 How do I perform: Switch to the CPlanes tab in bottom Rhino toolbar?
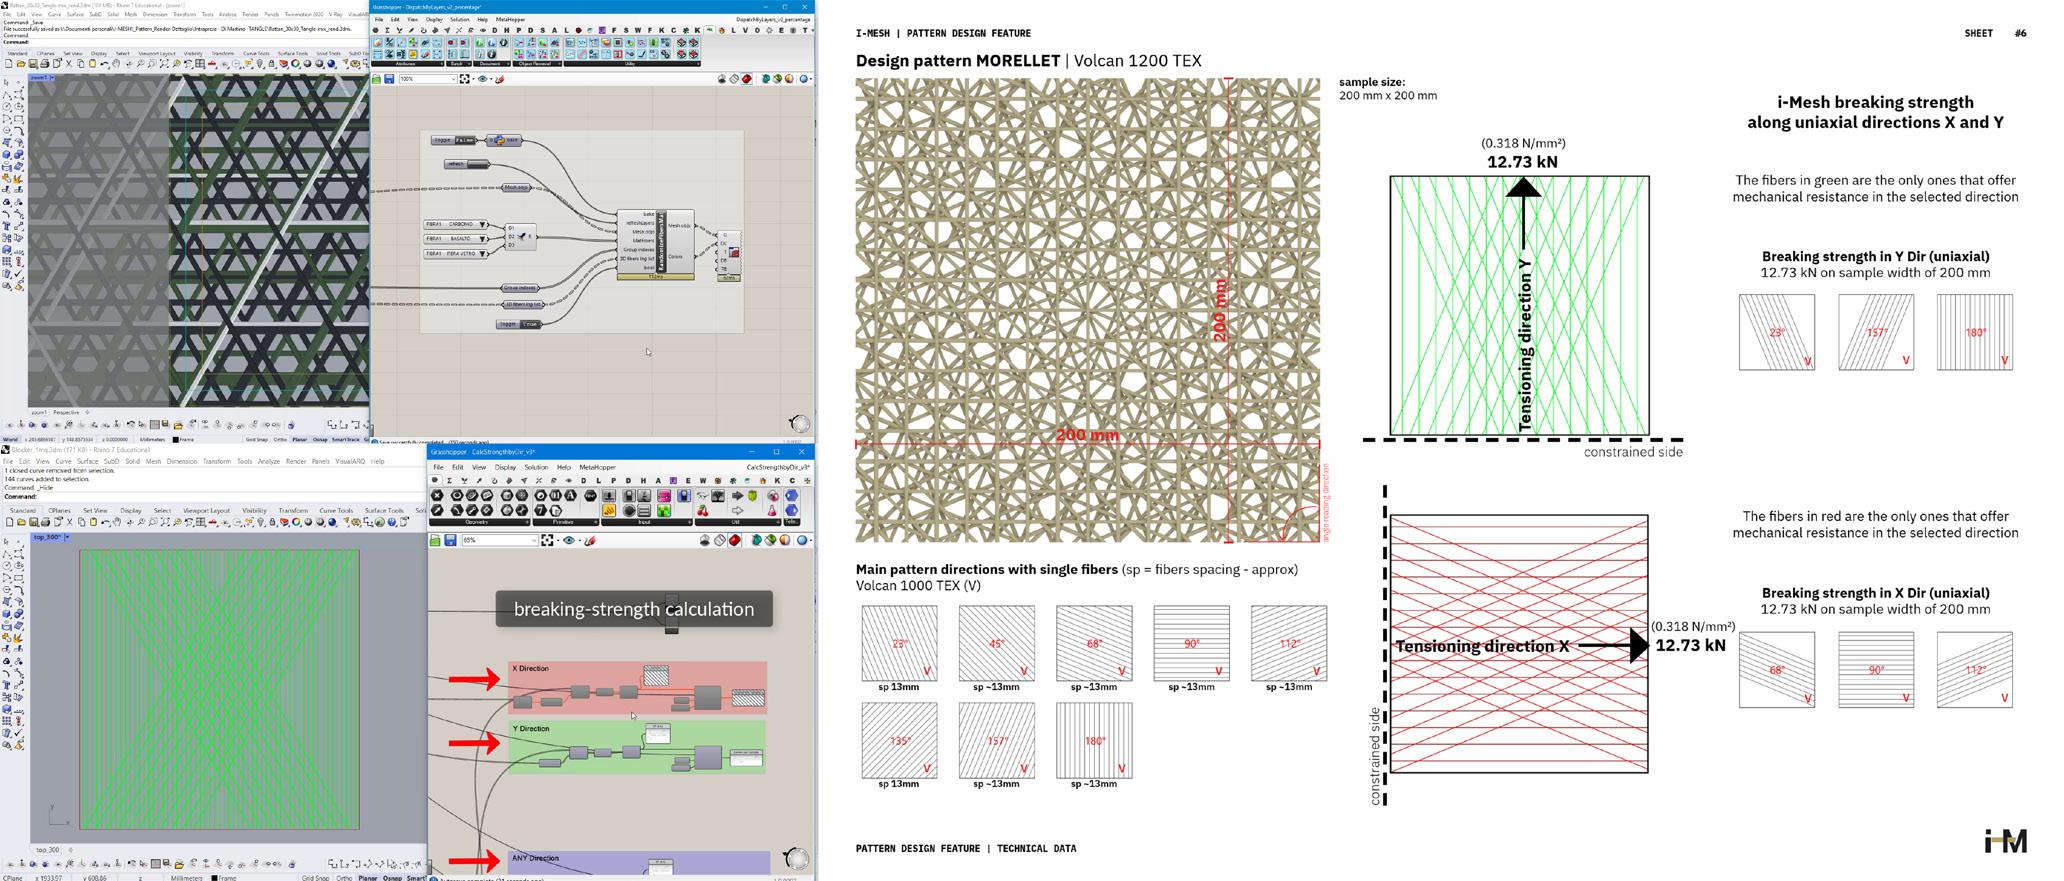pyautogui.click(x=60, y=510)
